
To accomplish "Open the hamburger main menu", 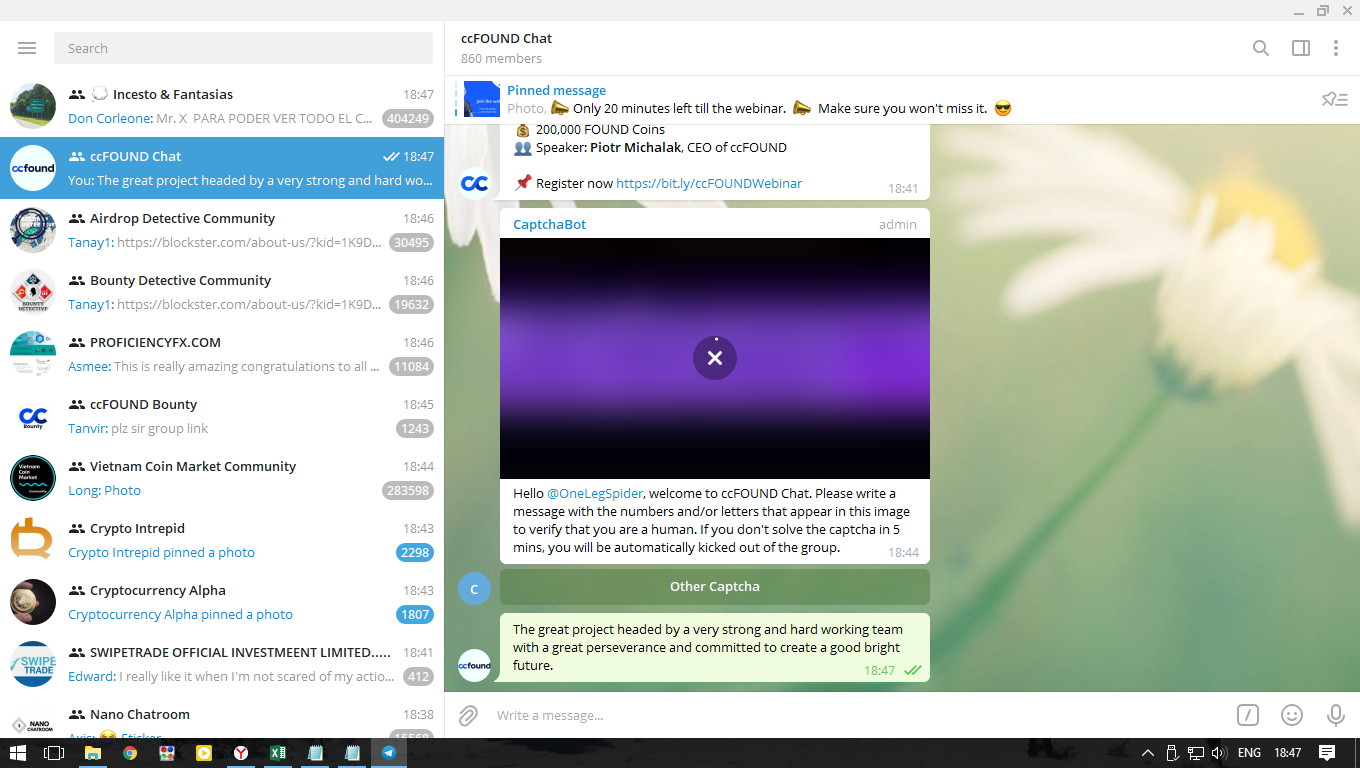I will (x=27, y=48).
